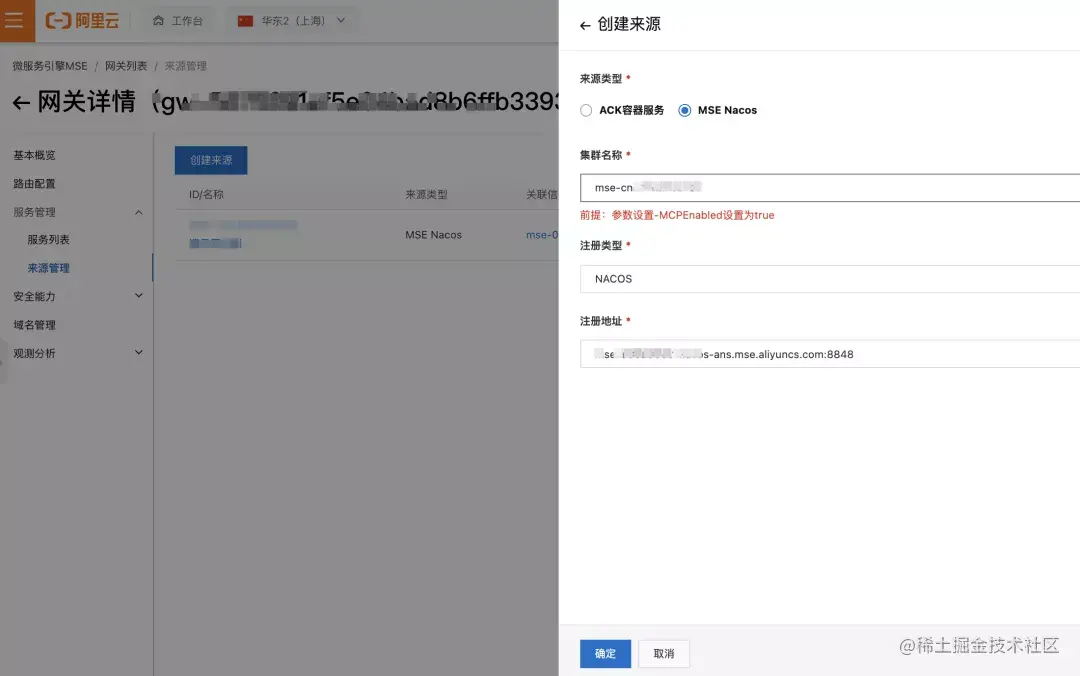Open 域名管理 in the sidebar
The height and width of the screenshot is (676, 1080).
pos(34,325)
